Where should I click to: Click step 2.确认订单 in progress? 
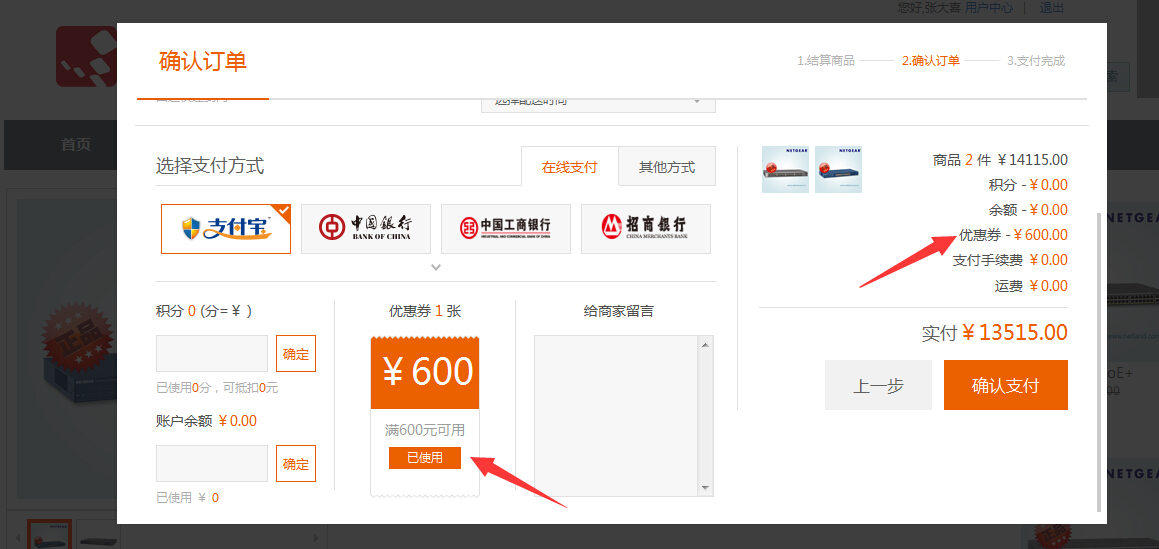(931, 61)
